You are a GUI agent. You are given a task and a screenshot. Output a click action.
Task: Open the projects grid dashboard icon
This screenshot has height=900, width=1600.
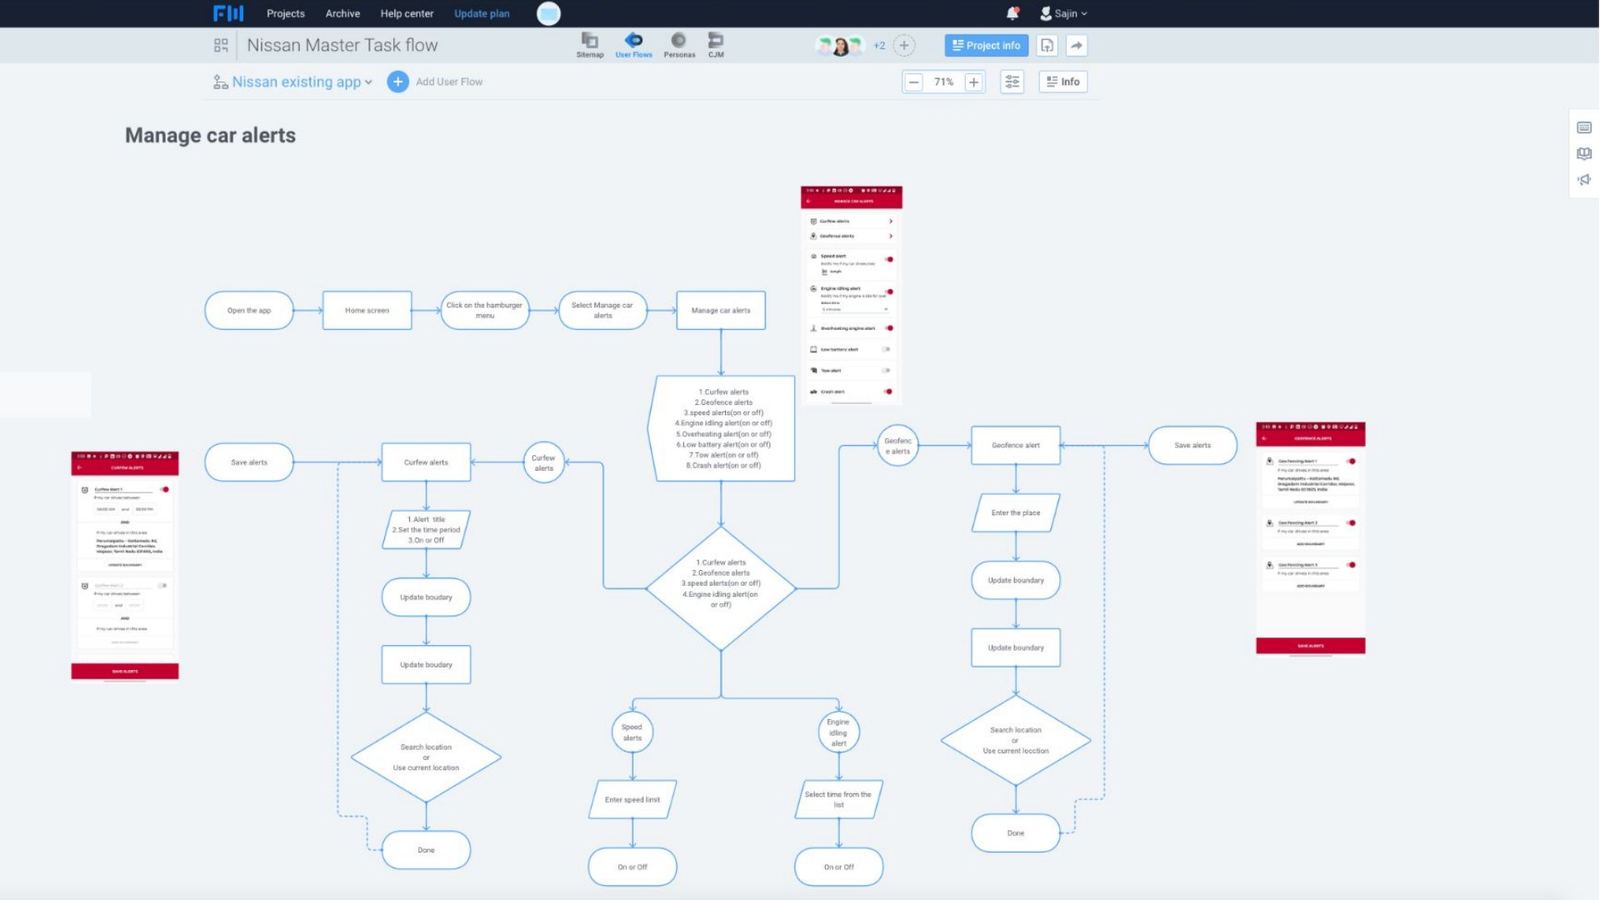click(x=221, y=45)
